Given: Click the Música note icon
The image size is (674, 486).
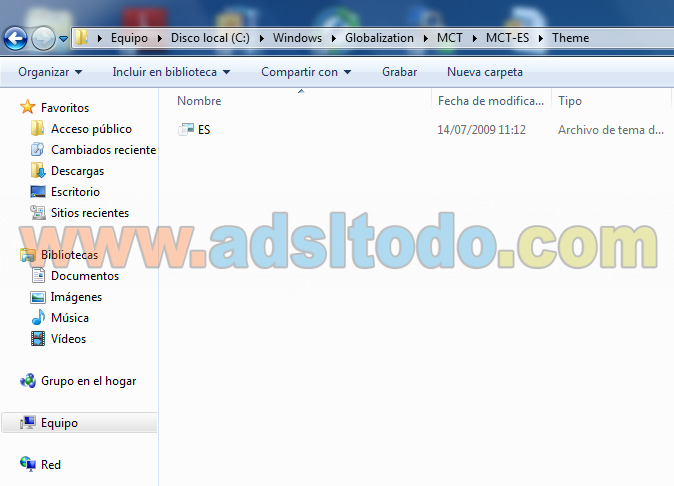Looking at the screenshot, I should [x=38, y=318].
